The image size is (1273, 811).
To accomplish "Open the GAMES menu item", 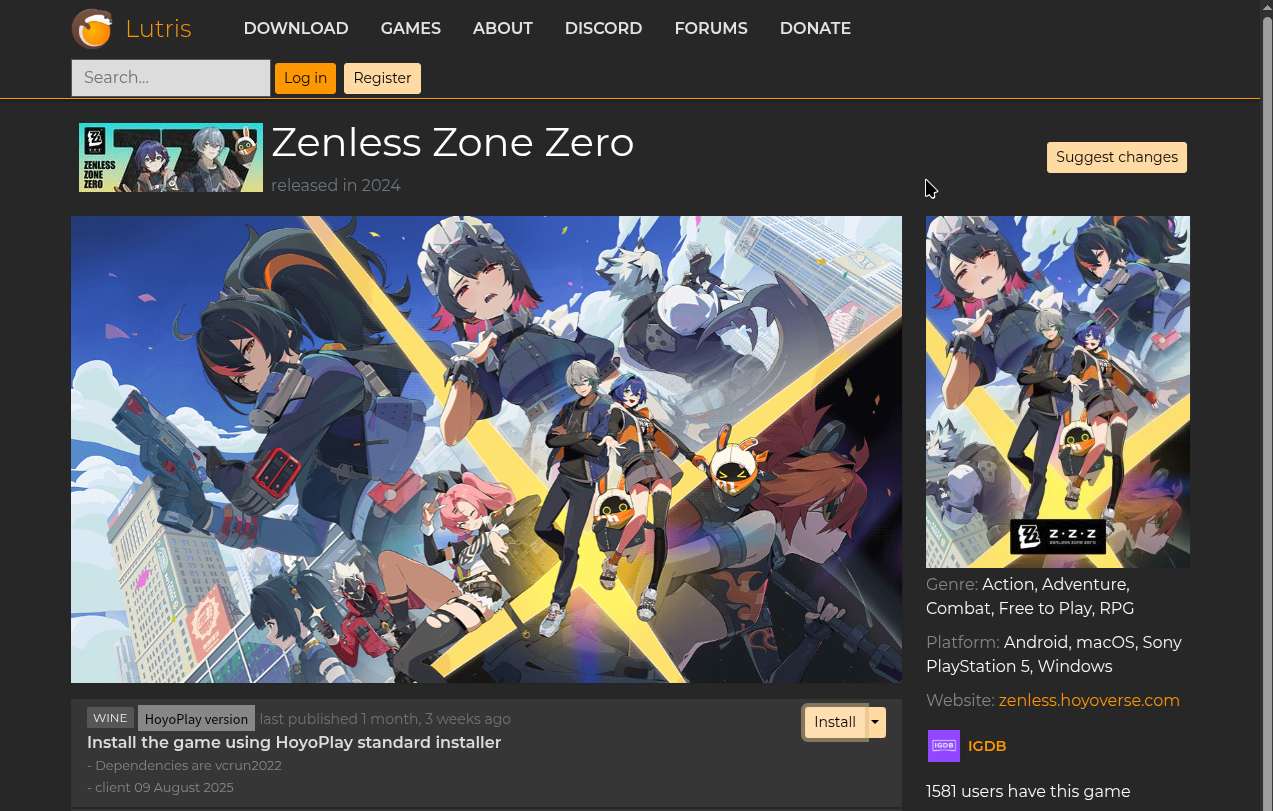I will coord(410,28).
